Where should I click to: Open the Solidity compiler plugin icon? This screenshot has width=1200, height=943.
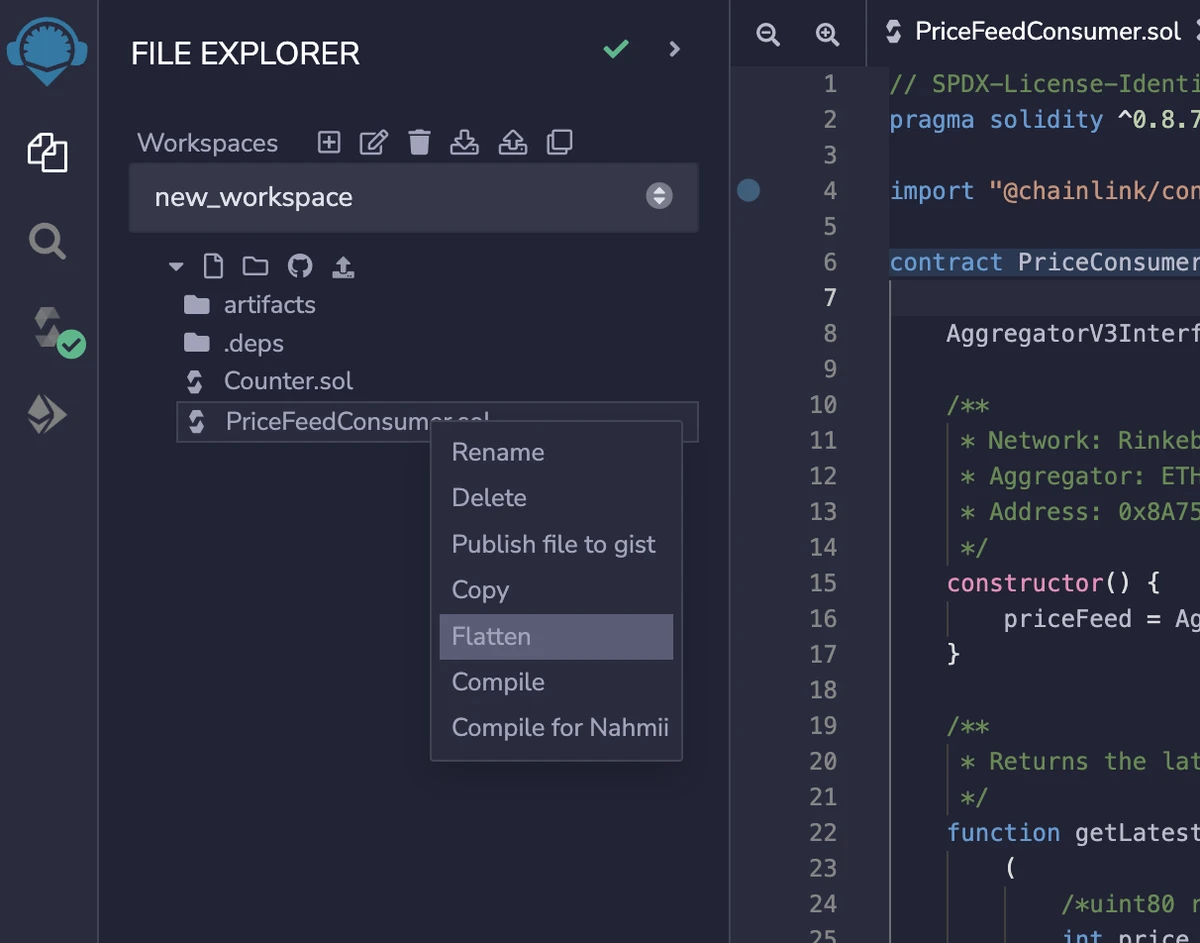48,329
